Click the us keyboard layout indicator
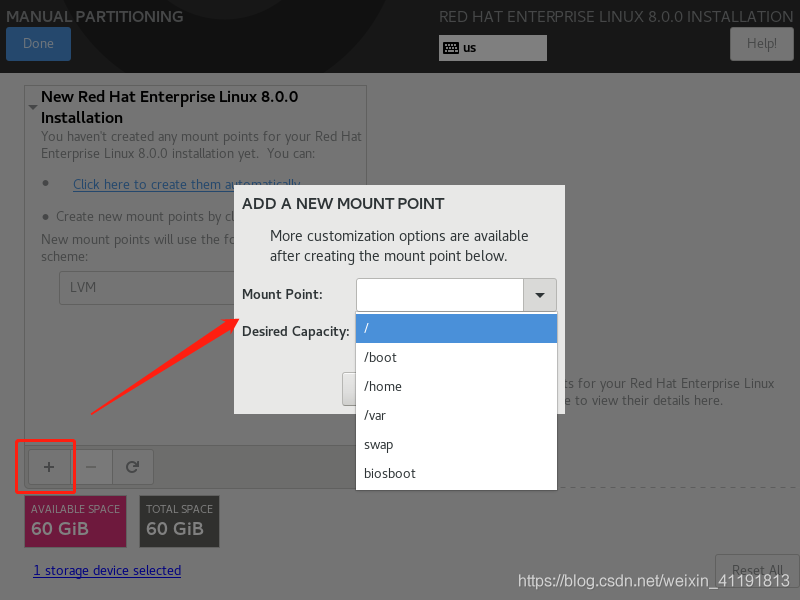Image resolution: width=800 pixels, height=600 pixels. point(493,48)
